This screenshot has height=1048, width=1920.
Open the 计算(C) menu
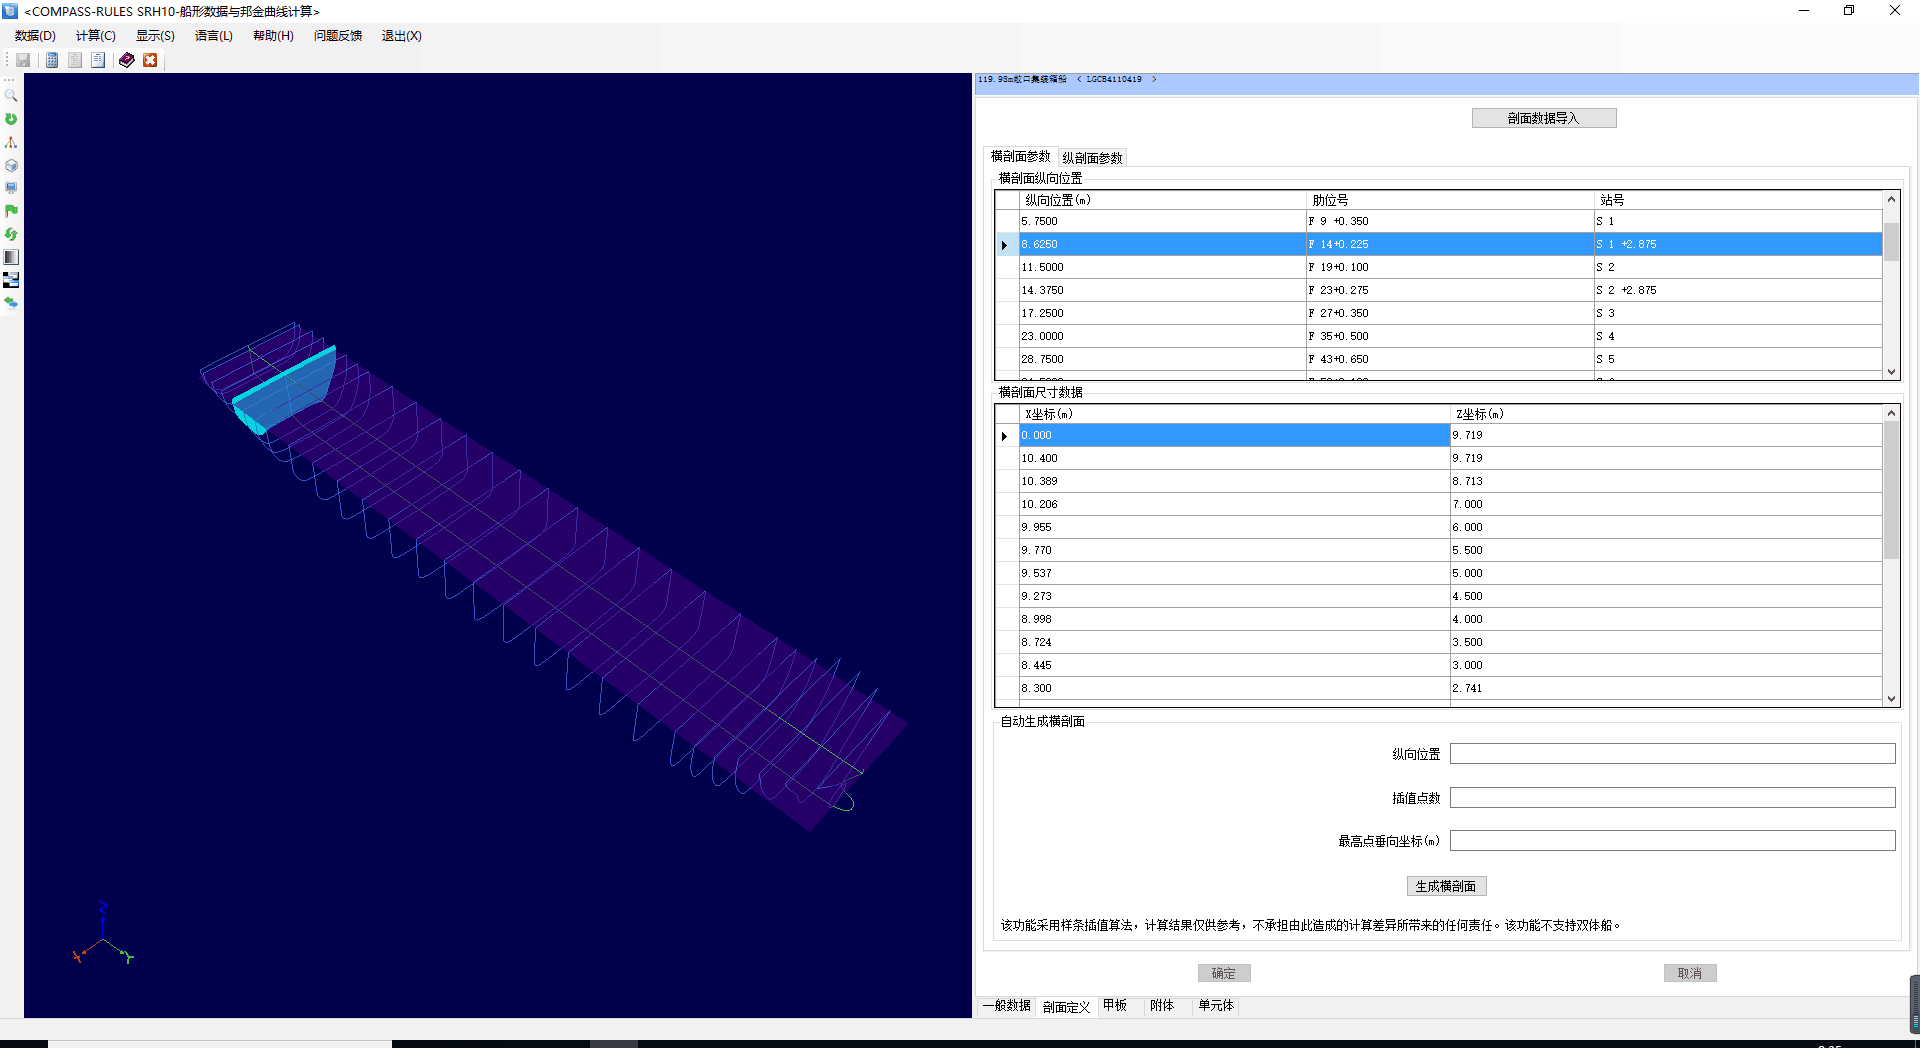[x=95, y=36]
